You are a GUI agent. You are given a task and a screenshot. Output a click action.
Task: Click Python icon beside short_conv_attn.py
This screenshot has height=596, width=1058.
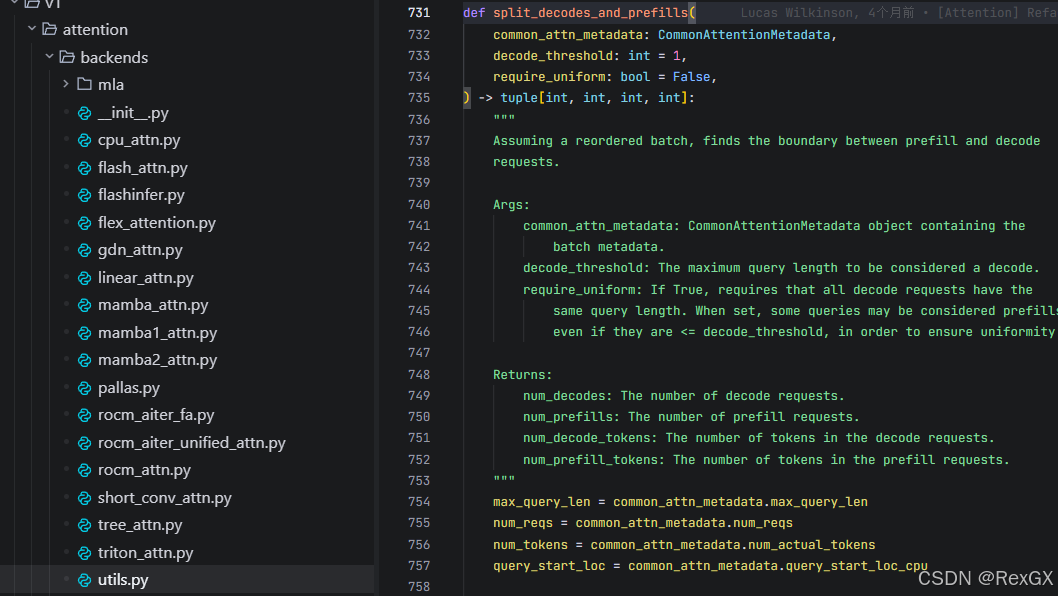click(84, 497)
